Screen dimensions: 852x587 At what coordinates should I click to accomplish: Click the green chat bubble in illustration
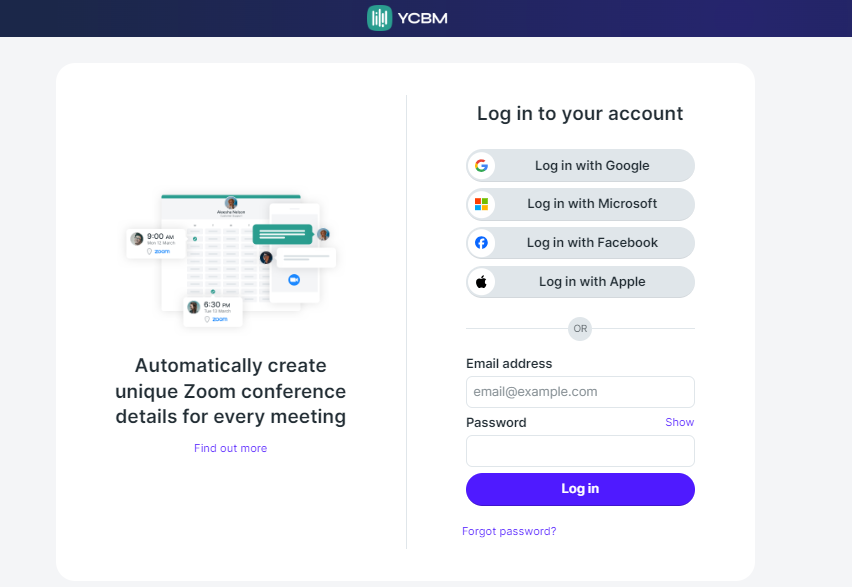coord(283,234)
